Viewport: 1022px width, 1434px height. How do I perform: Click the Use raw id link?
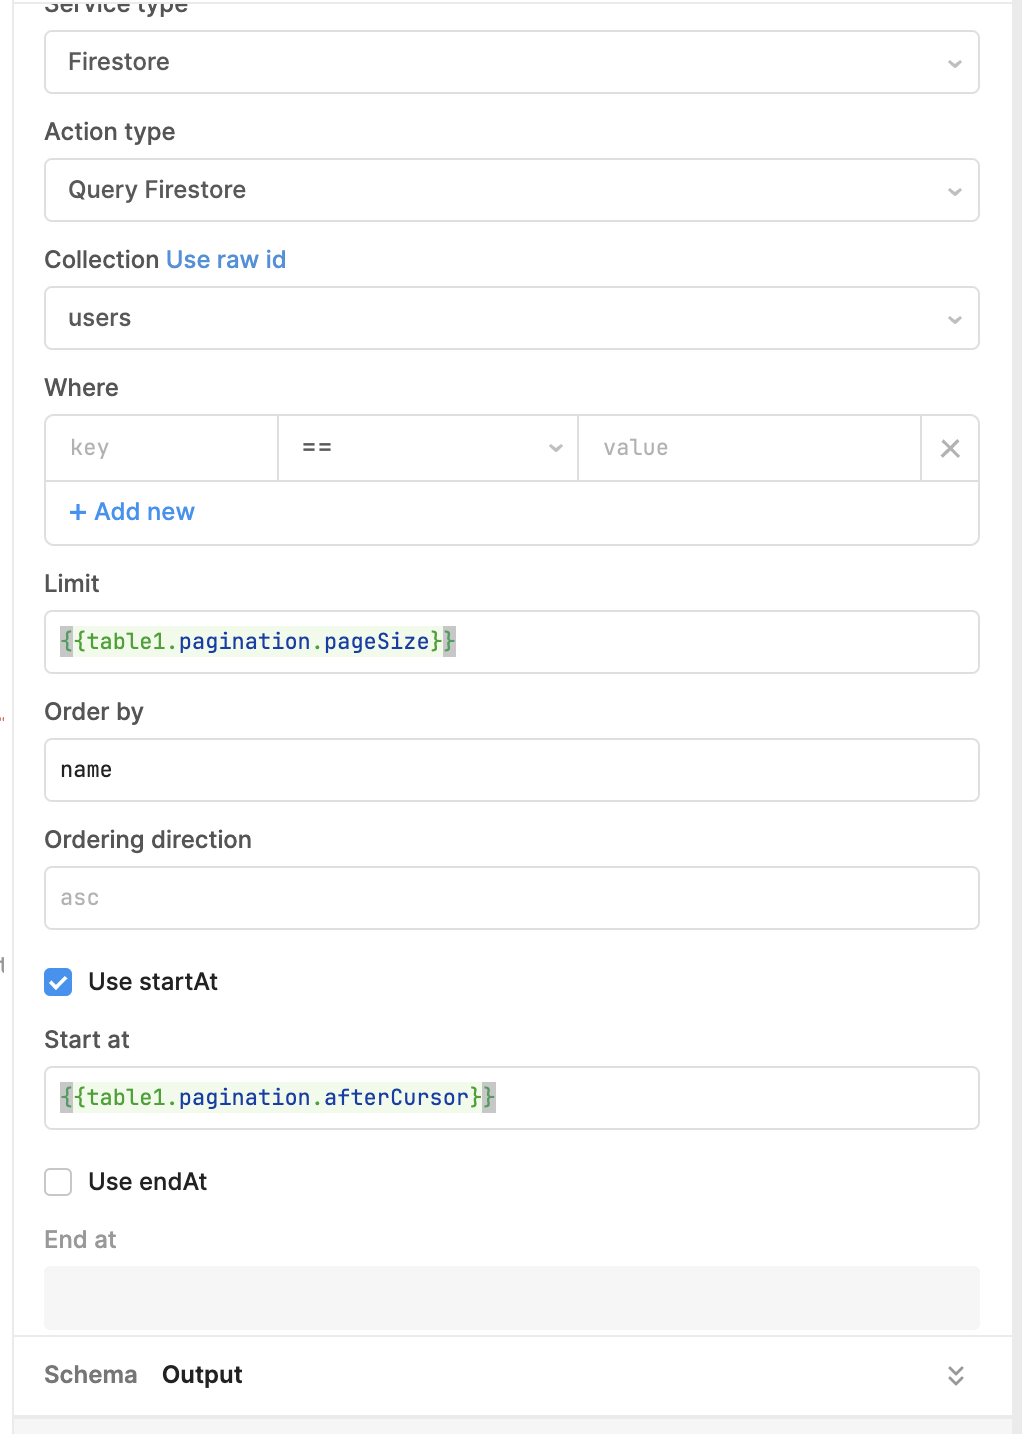coord(226,260)
